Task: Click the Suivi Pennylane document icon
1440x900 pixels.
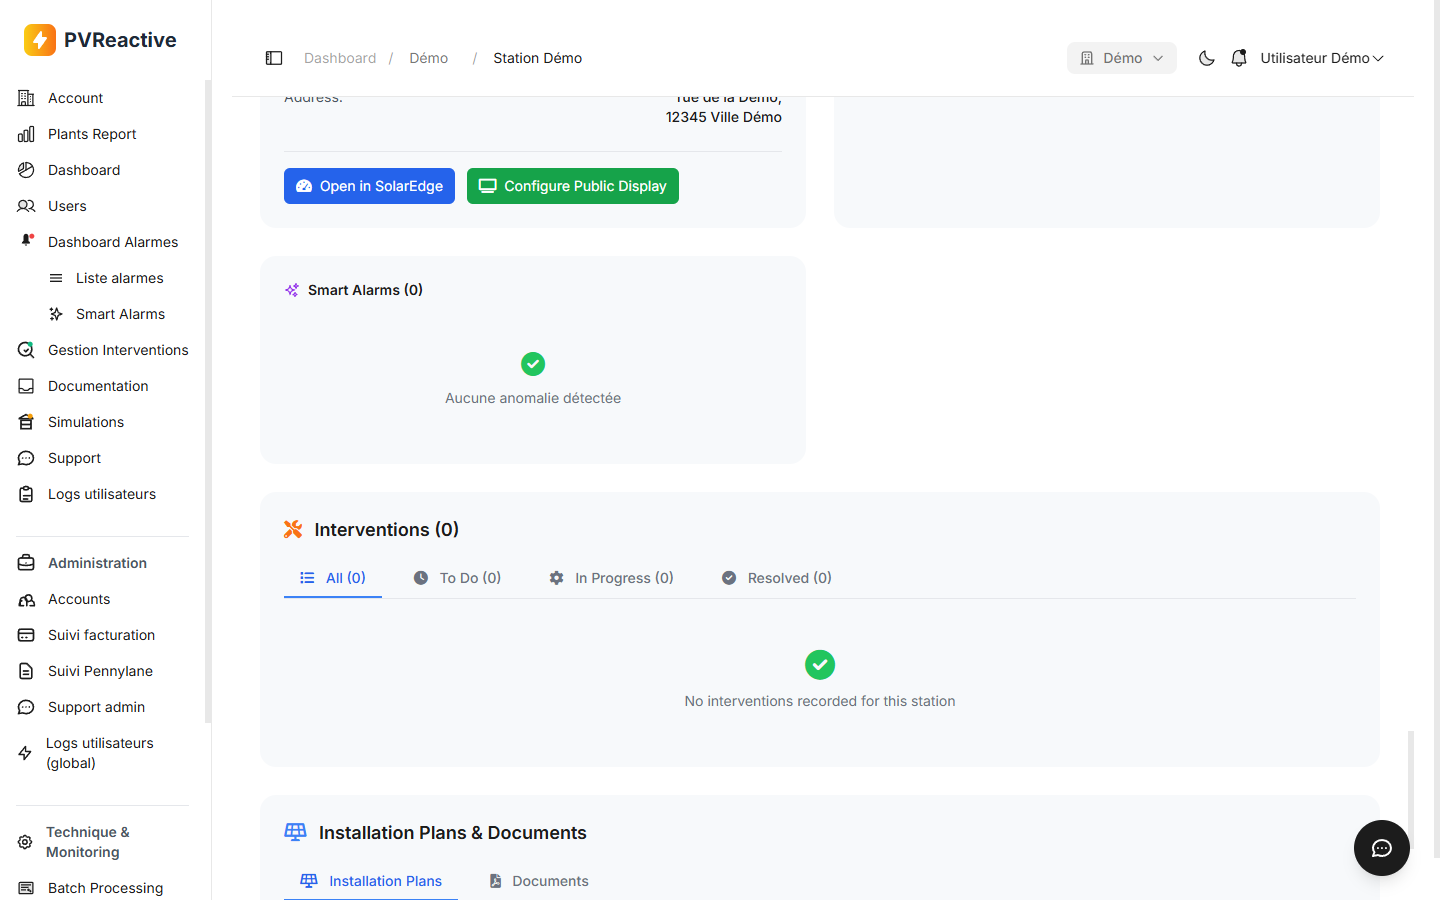Action: (26, 671)
